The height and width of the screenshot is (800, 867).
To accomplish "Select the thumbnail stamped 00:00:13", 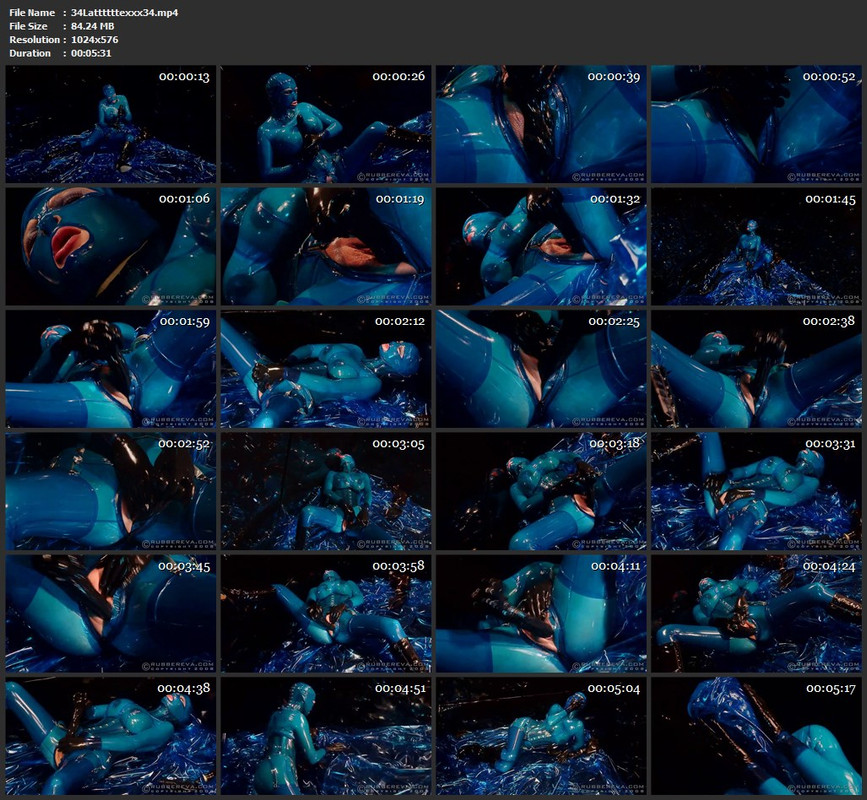I will pyautogui.click(x=111, y=124).
